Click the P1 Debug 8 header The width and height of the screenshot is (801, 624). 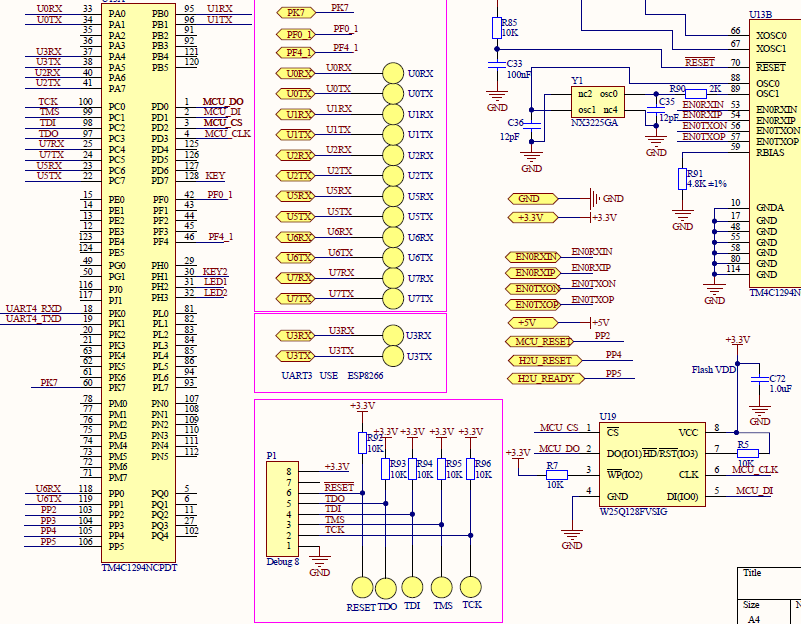[x=282, y=509]
